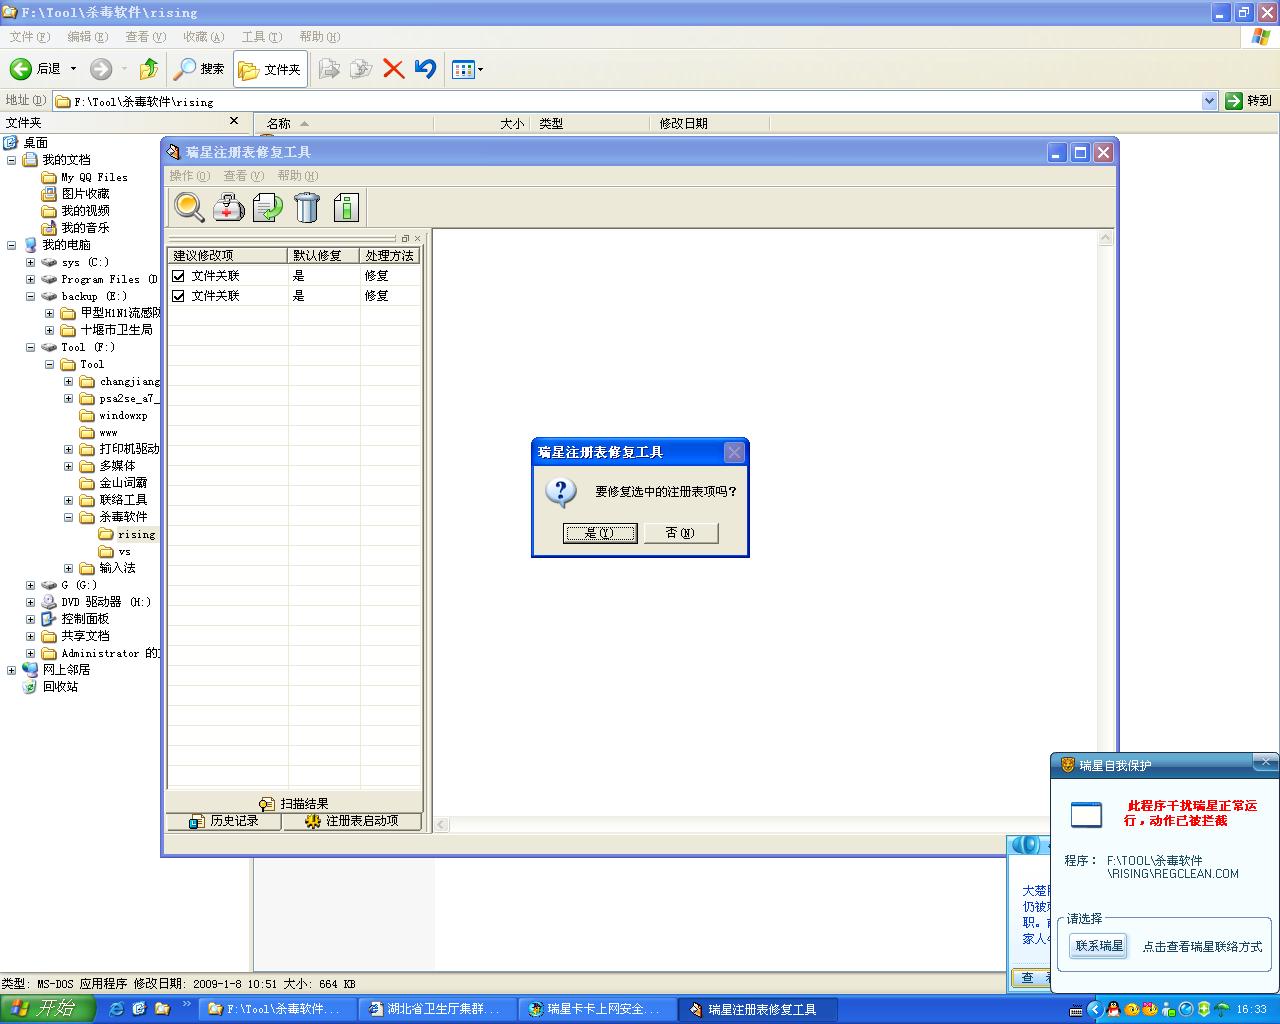1280x1024 pixels.
Task: Click the trash can icon in the repair tool
Action: tap(307, 207)
